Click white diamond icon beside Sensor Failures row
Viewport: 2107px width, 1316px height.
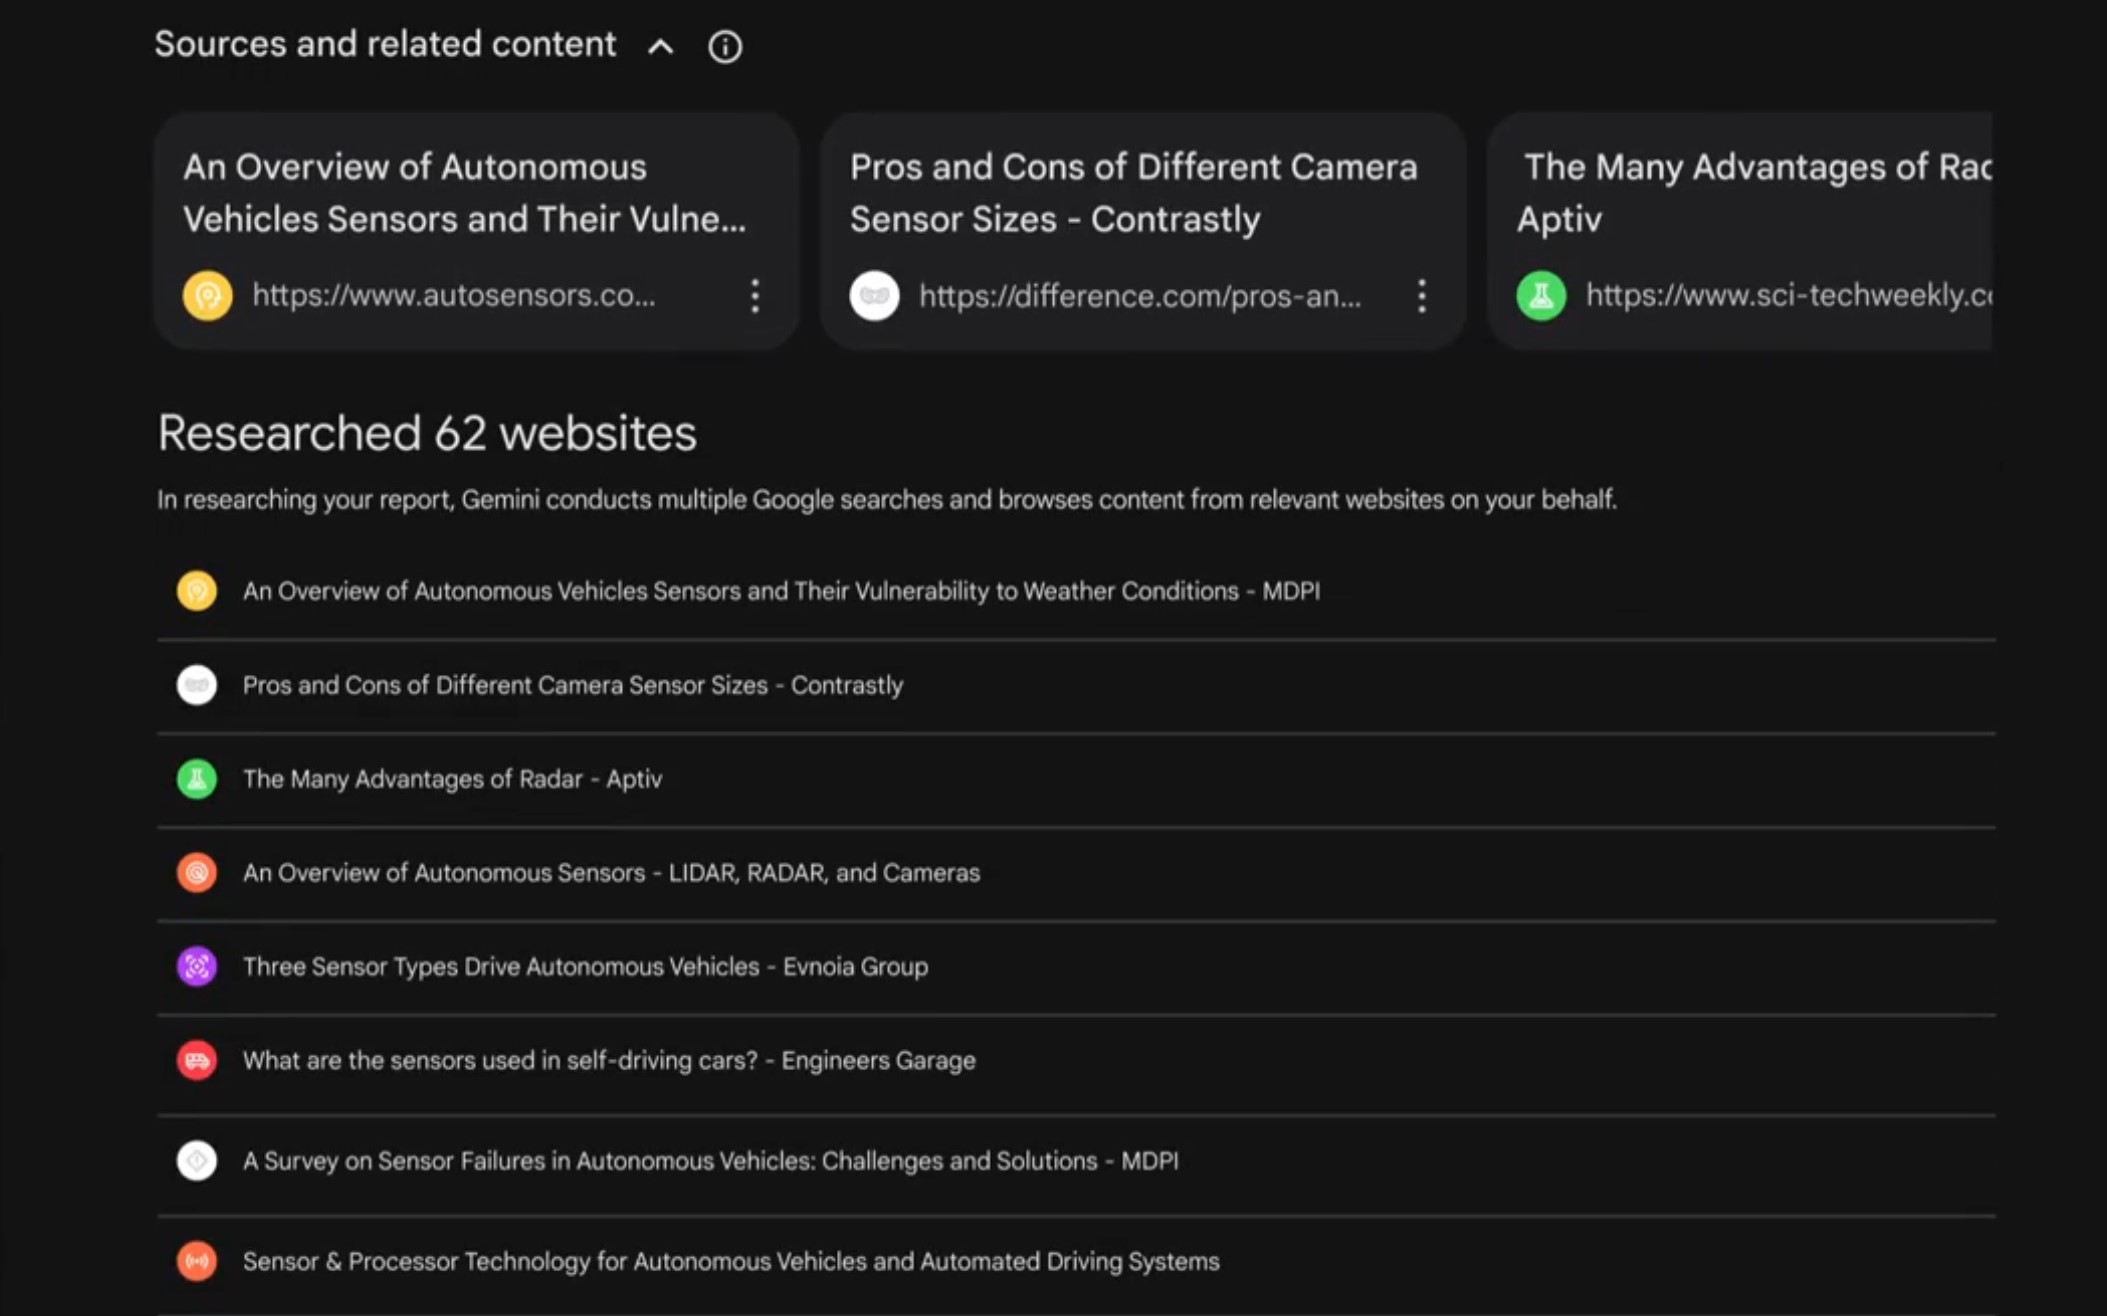click(x=197, y=1161)
